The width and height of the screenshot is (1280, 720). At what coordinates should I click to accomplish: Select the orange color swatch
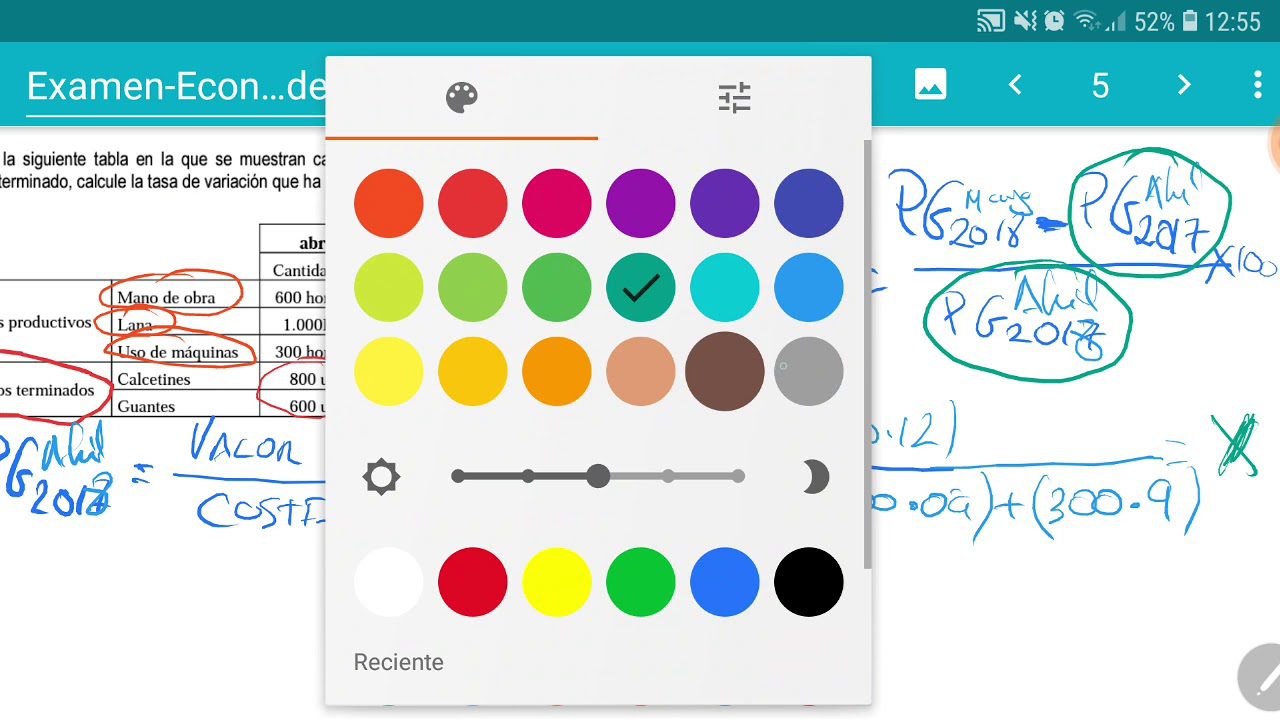[x=557, y=371]
